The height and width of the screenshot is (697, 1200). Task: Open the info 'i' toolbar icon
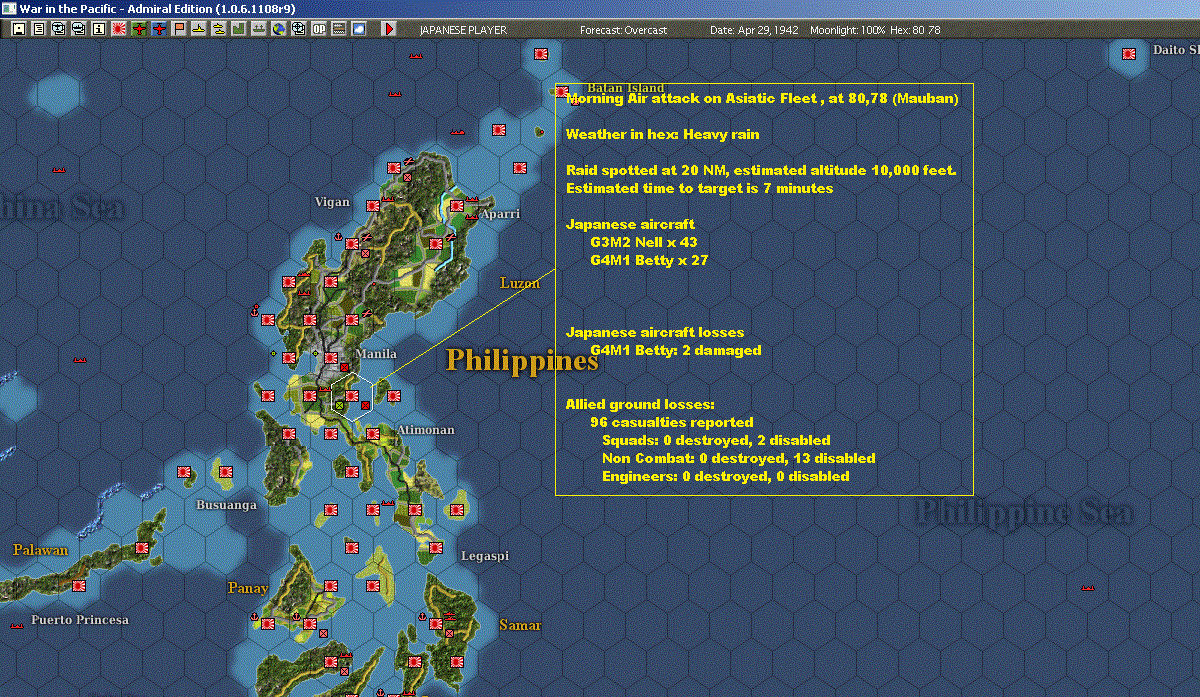click(x=98, y=30)
